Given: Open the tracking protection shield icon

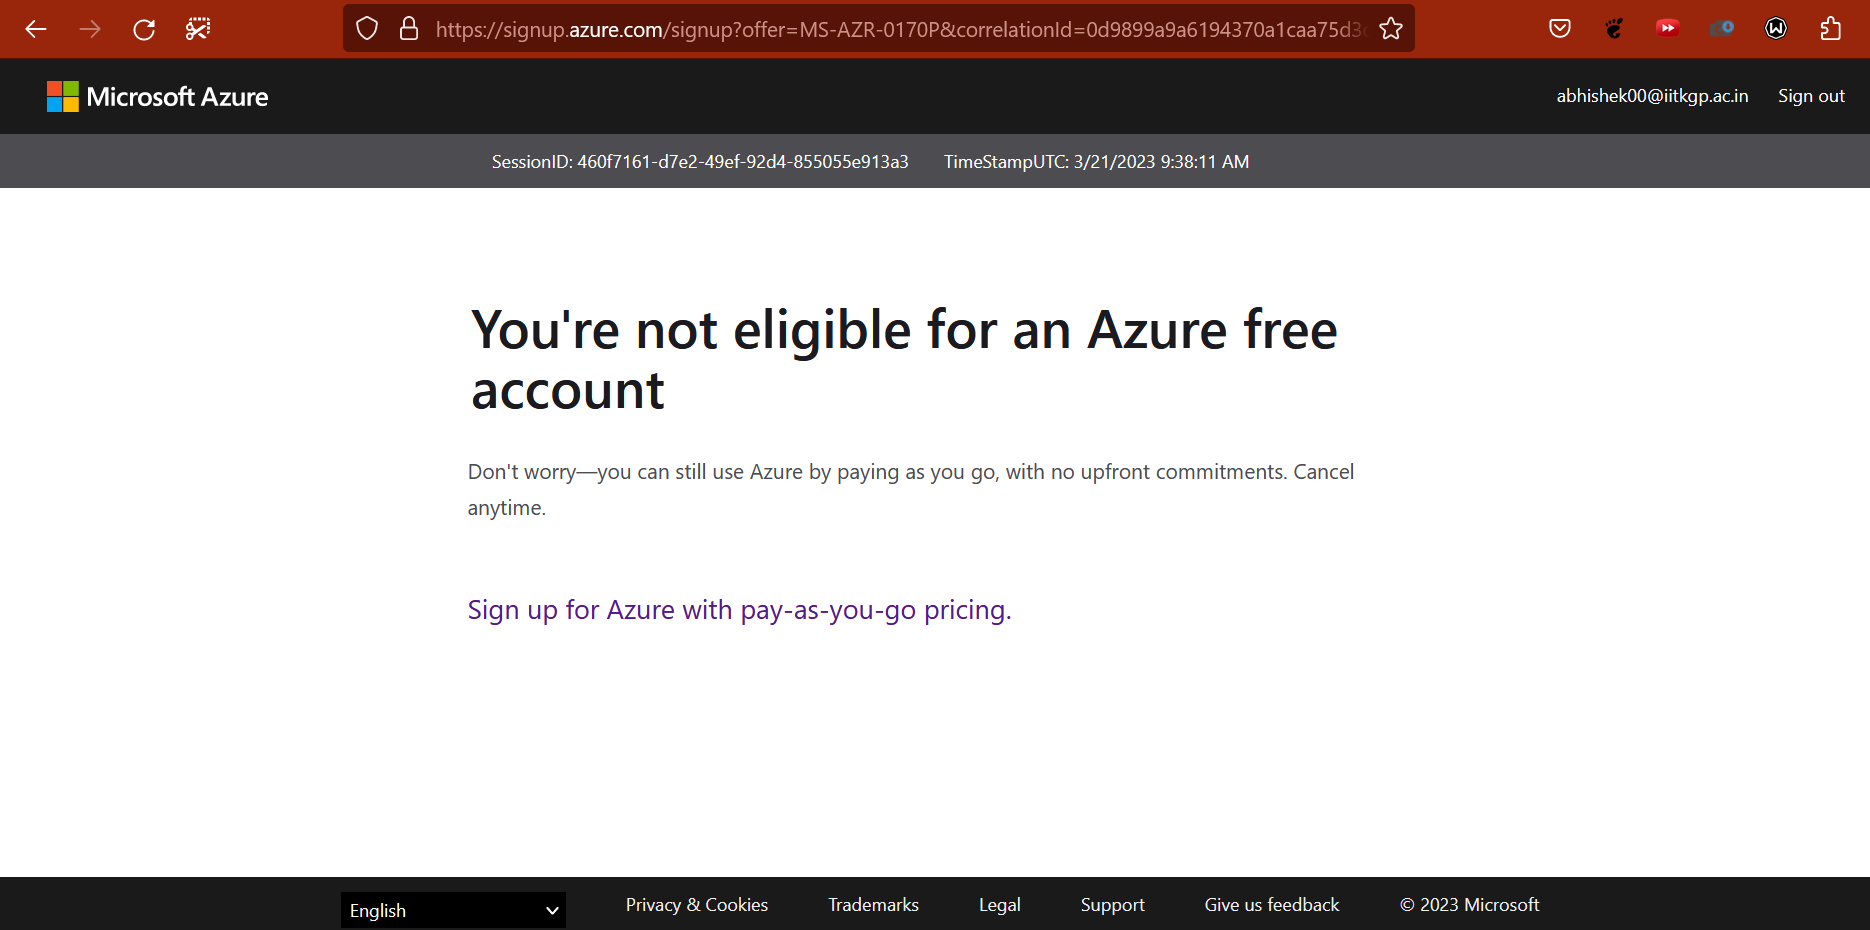Looking at the screenshot, I should (367, 29).
